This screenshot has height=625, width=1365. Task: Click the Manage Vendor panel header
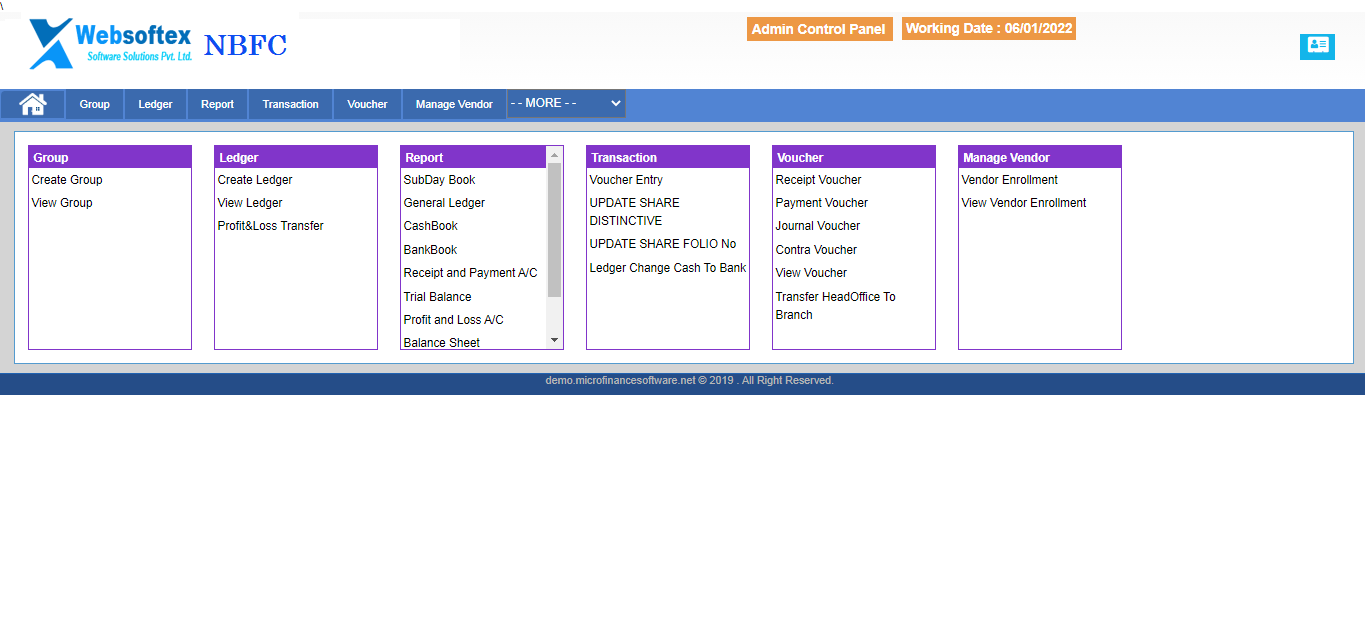pyautogui.click(x=1040, y=157)
